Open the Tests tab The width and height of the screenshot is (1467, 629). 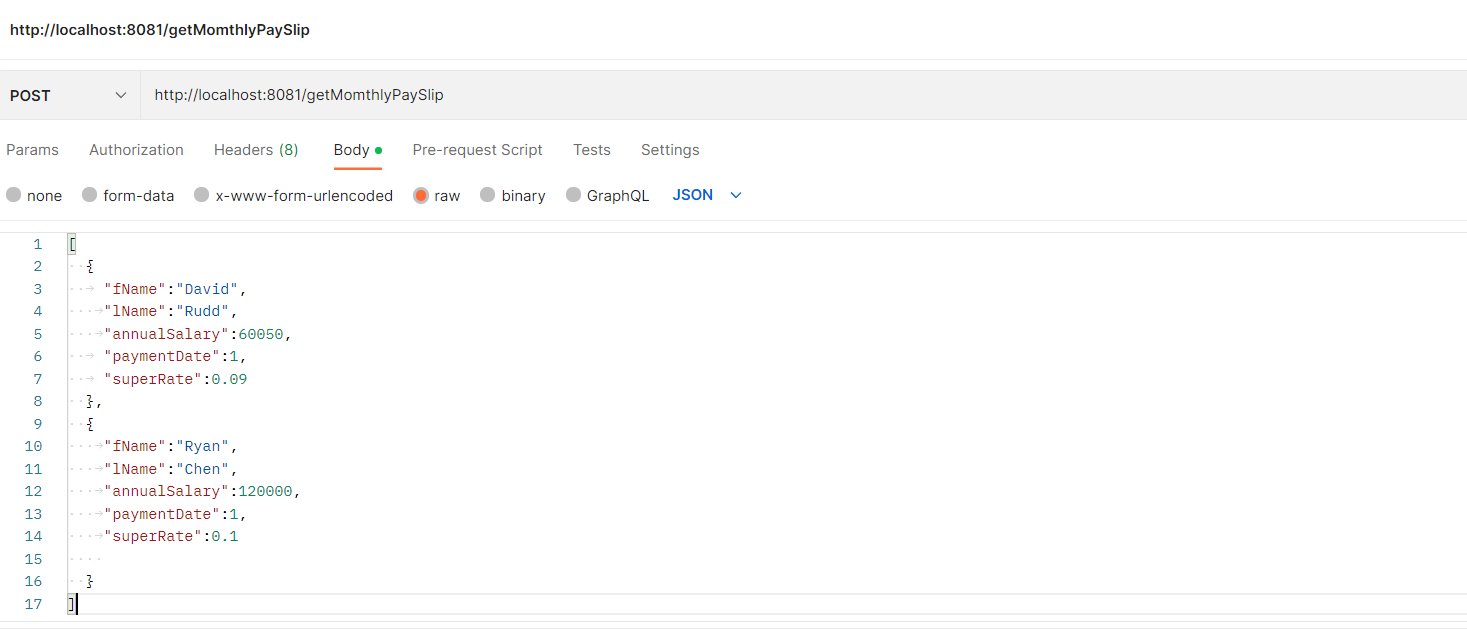pos(591,149)
